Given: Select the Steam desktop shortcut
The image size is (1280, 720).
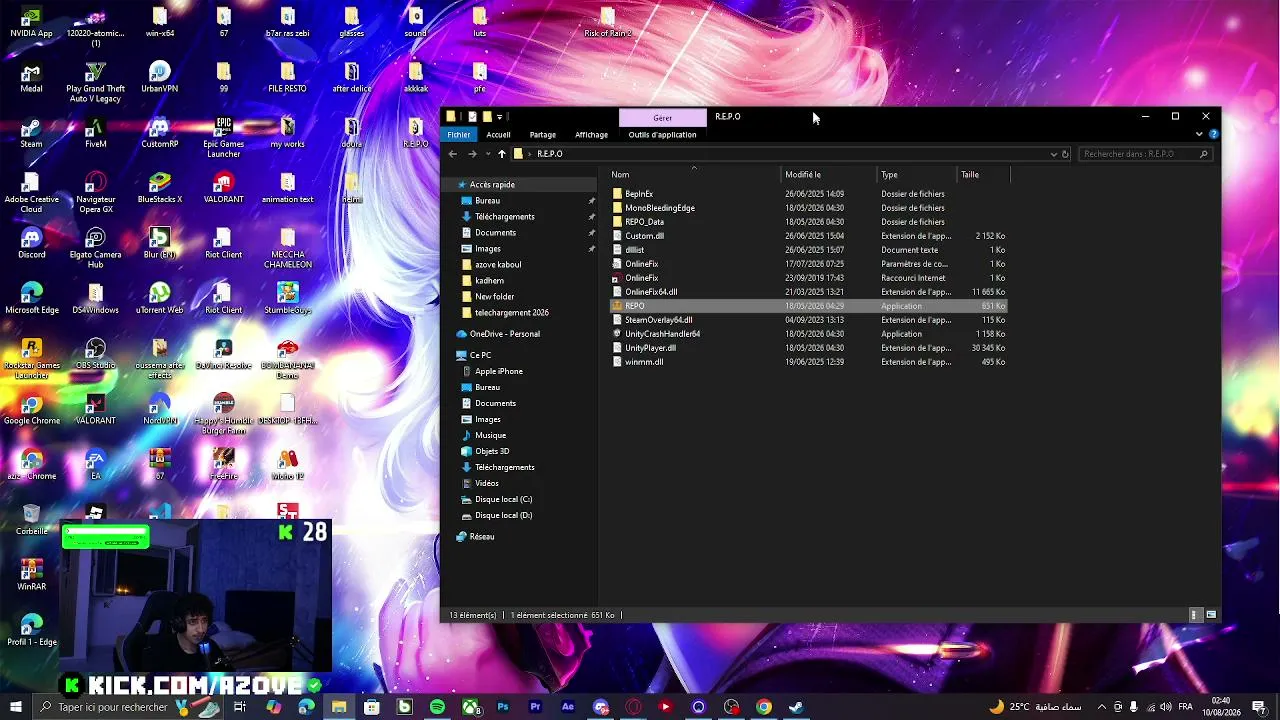Looking at the screenshot, I should pos(31,134).
